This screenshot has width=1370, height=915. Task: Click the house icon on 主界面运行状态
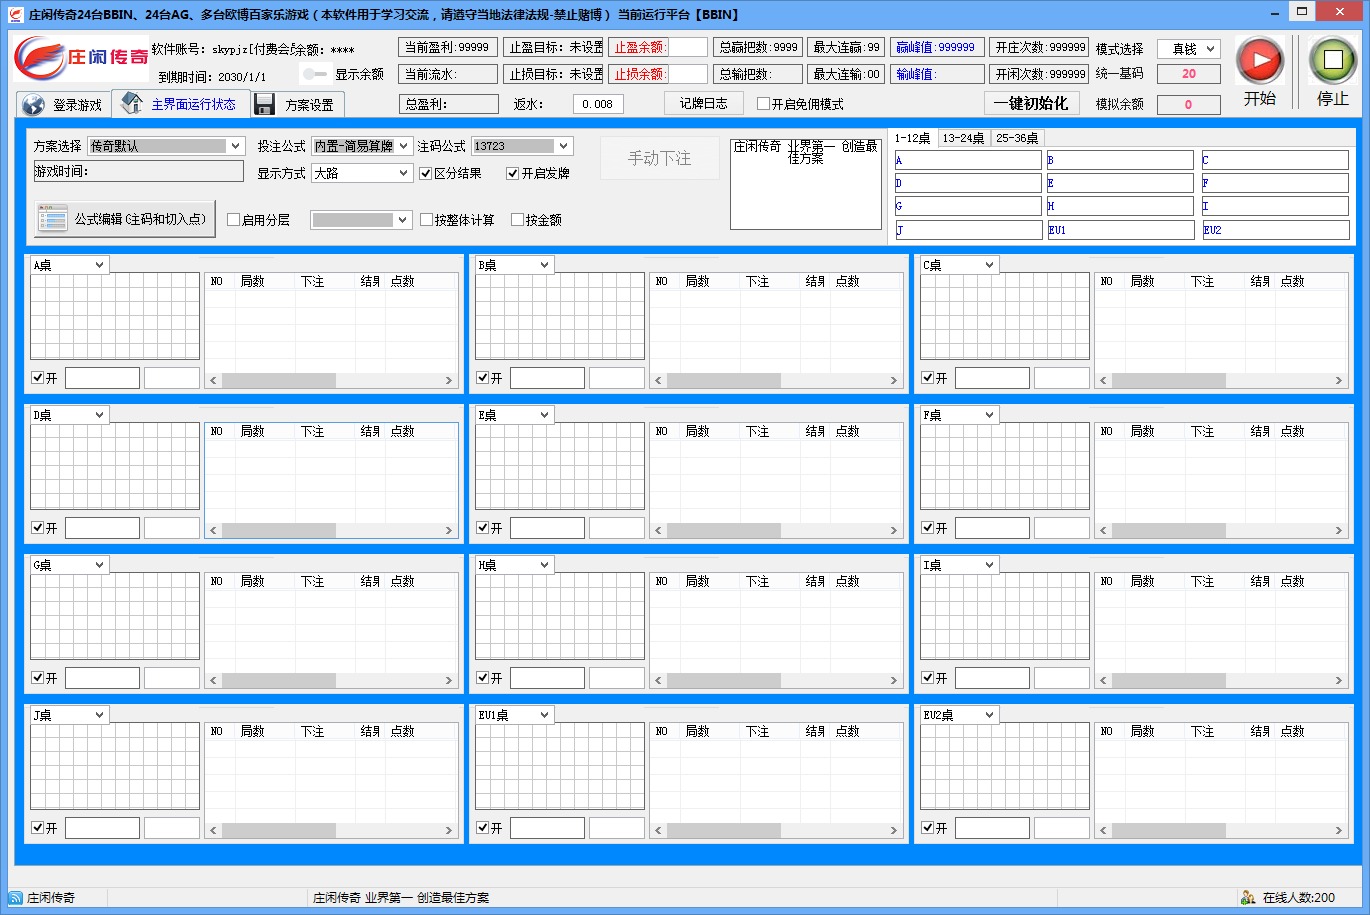[x=132, y=103]
